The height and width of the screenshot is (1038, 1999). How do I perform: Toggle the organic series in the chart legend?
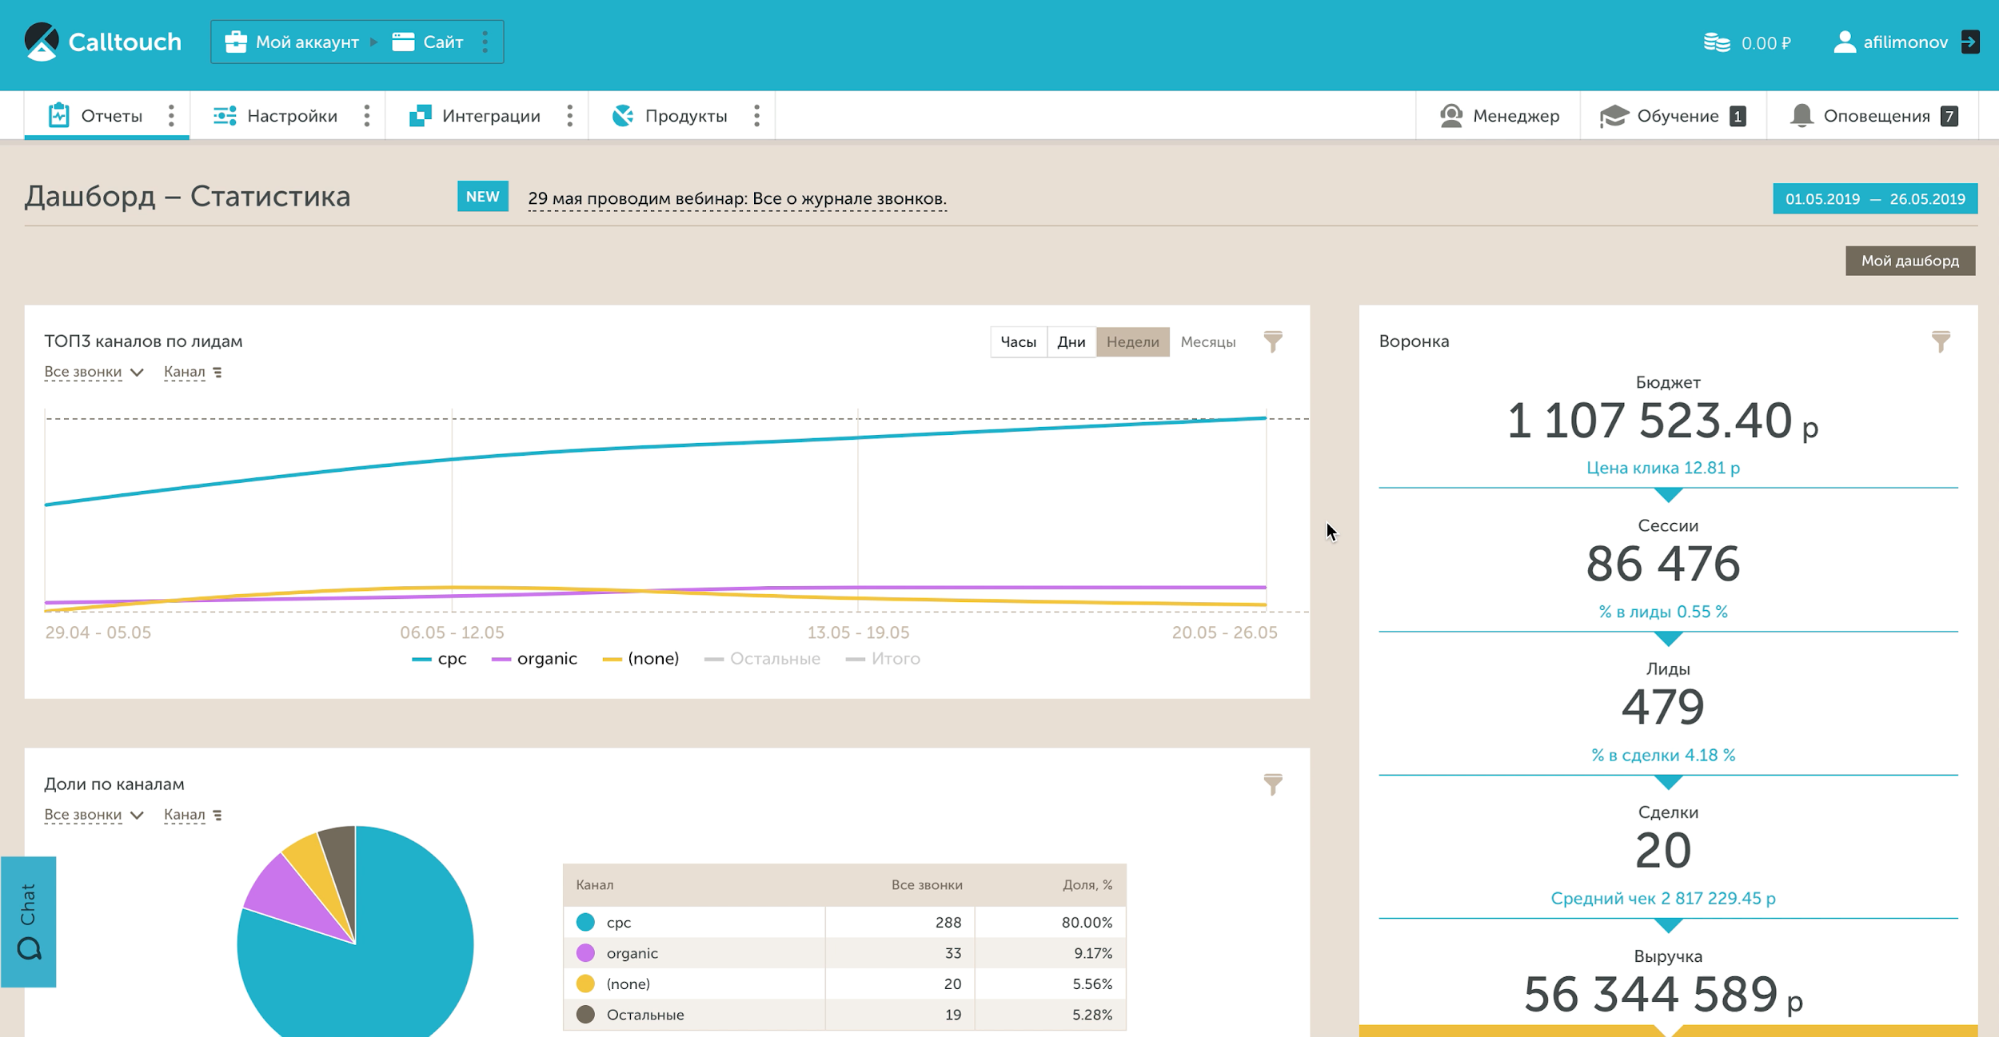click(535, 659)
